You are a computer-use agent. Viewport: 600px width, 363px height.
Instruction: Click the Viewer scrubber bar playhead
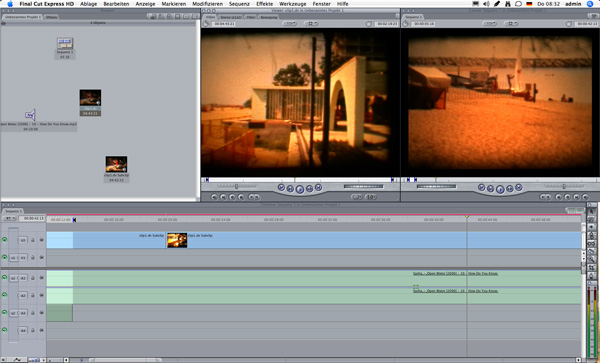click(295, 179)
